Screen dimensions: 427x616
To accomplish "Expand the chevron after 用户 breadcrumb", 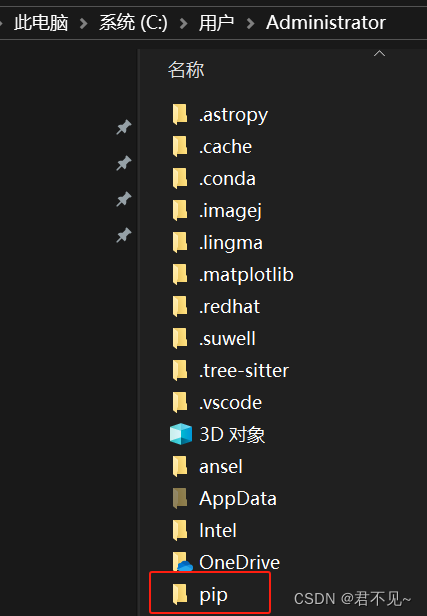I will click(250, 23).
